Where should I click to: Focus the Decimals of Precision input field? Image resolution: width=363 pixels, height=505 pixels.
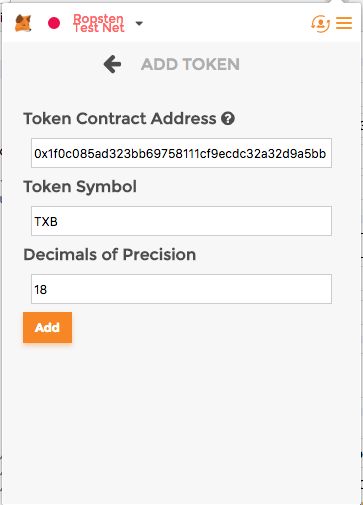pos(181,289)
